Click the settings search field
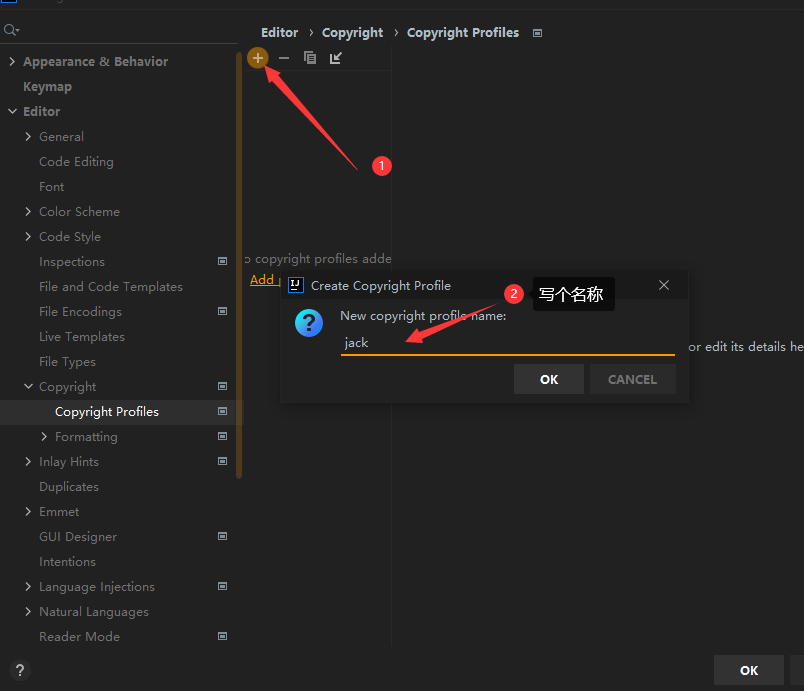The image size is (804, 691). tap(119, 30)
